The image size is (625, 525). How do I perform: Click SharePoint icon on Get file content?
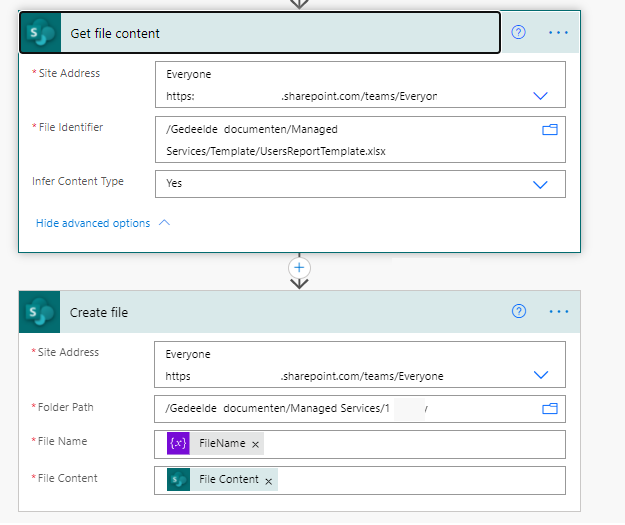41,33
